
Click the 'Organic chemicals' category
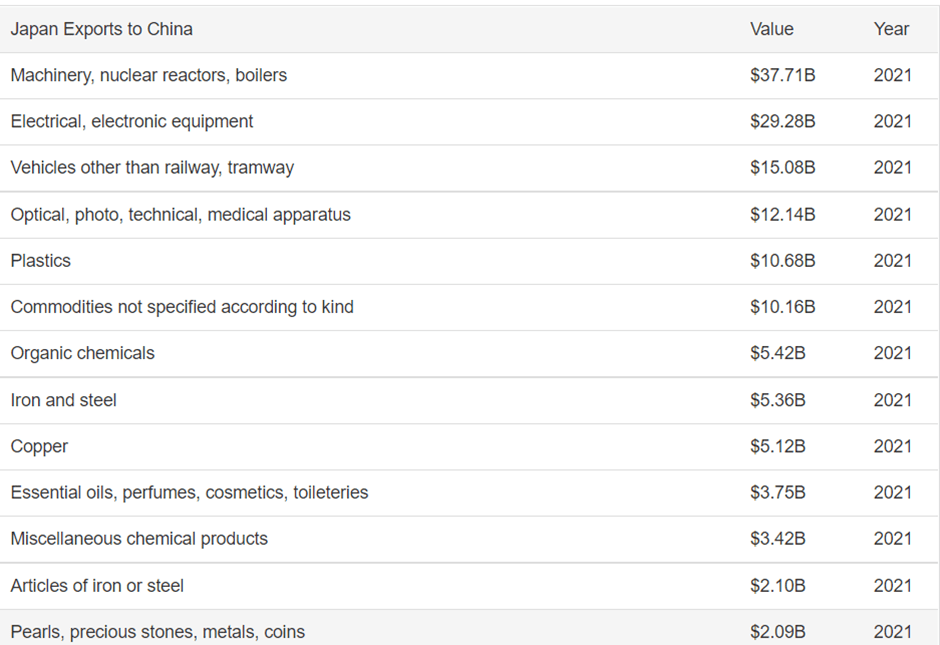click(83, 353)
